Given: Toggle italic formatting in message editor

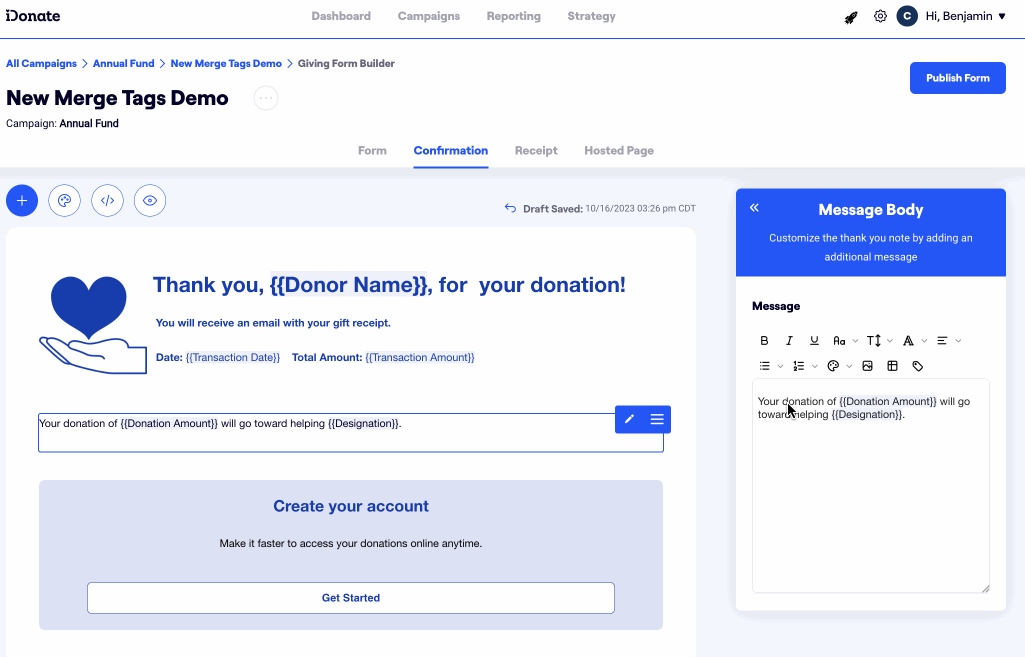Looking at the screenshot, I should [789, 341].
